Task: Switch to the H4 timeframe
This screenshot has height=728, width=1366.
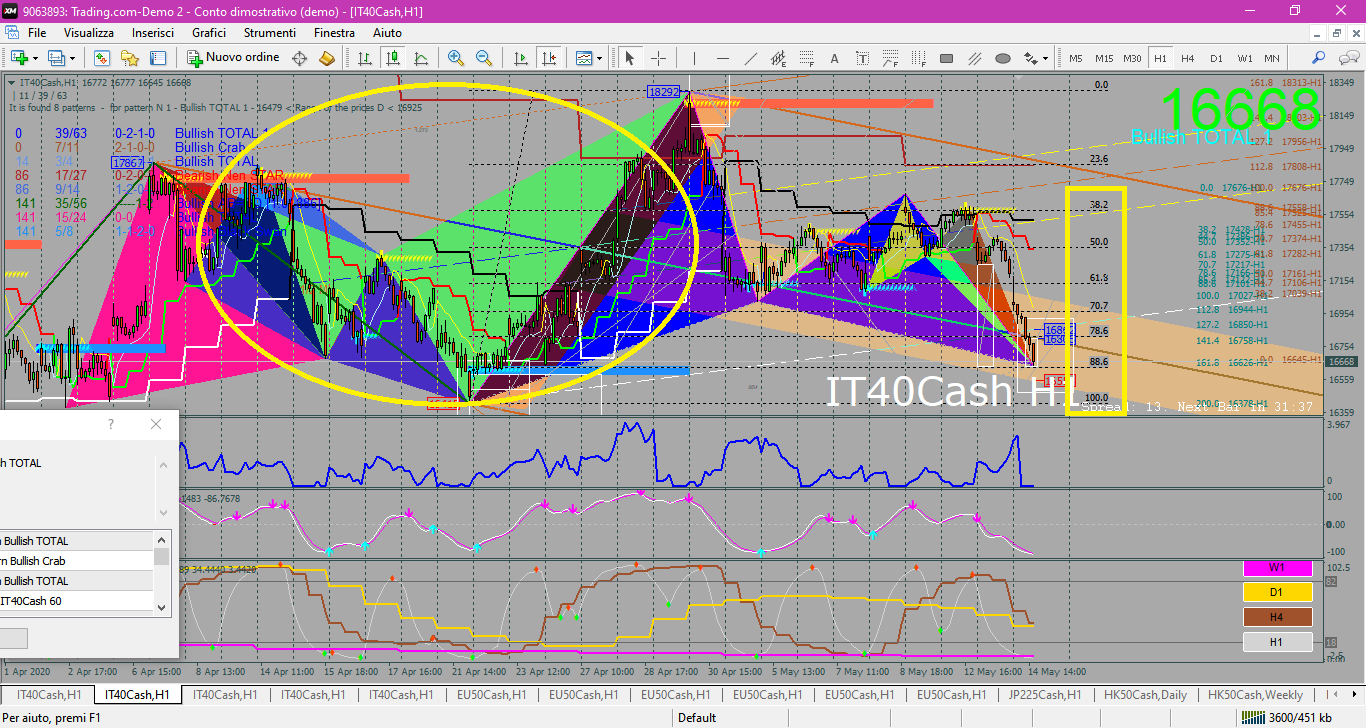Action: (1188, 58)
